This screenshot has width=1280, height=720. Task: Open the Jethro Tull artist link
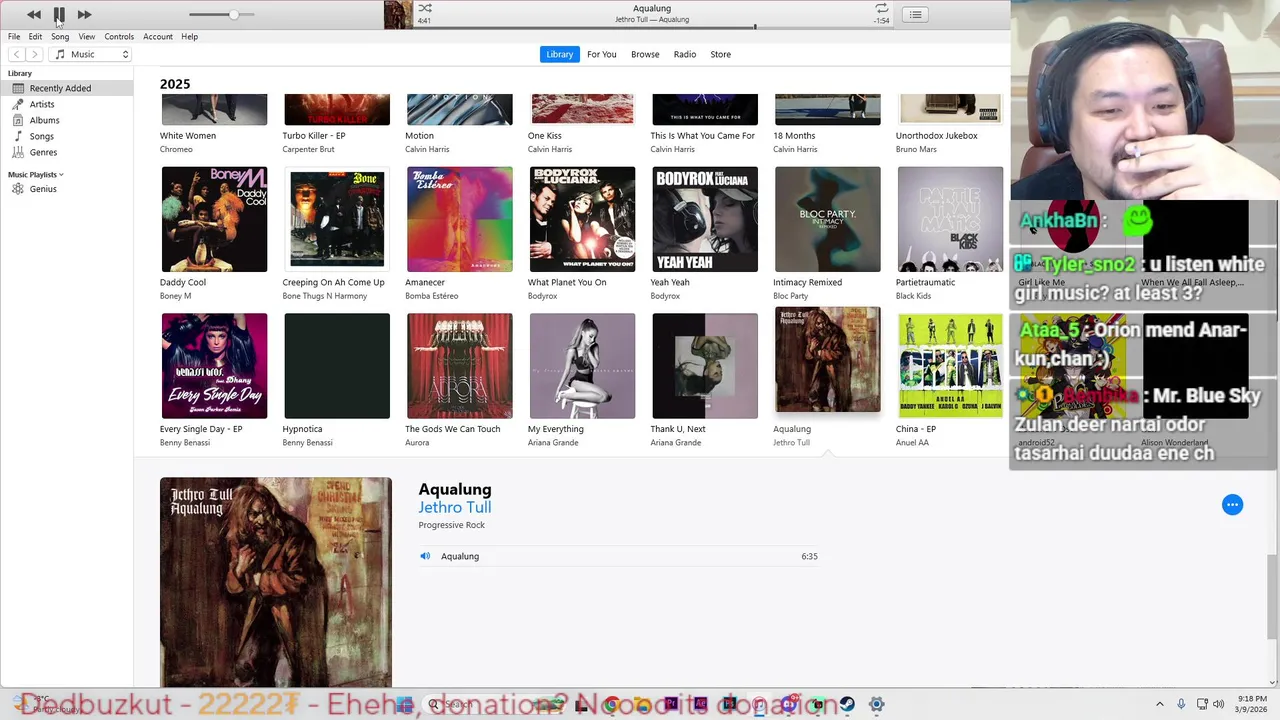pos(455,507)
